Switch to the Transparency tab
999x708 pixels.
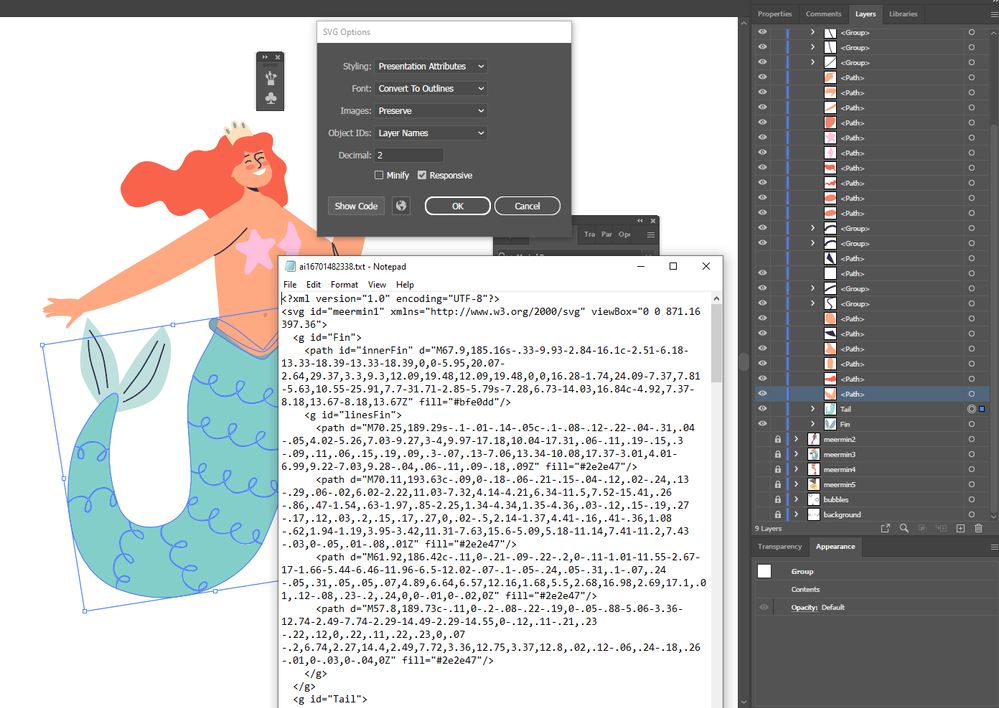[x=779, y=546]
